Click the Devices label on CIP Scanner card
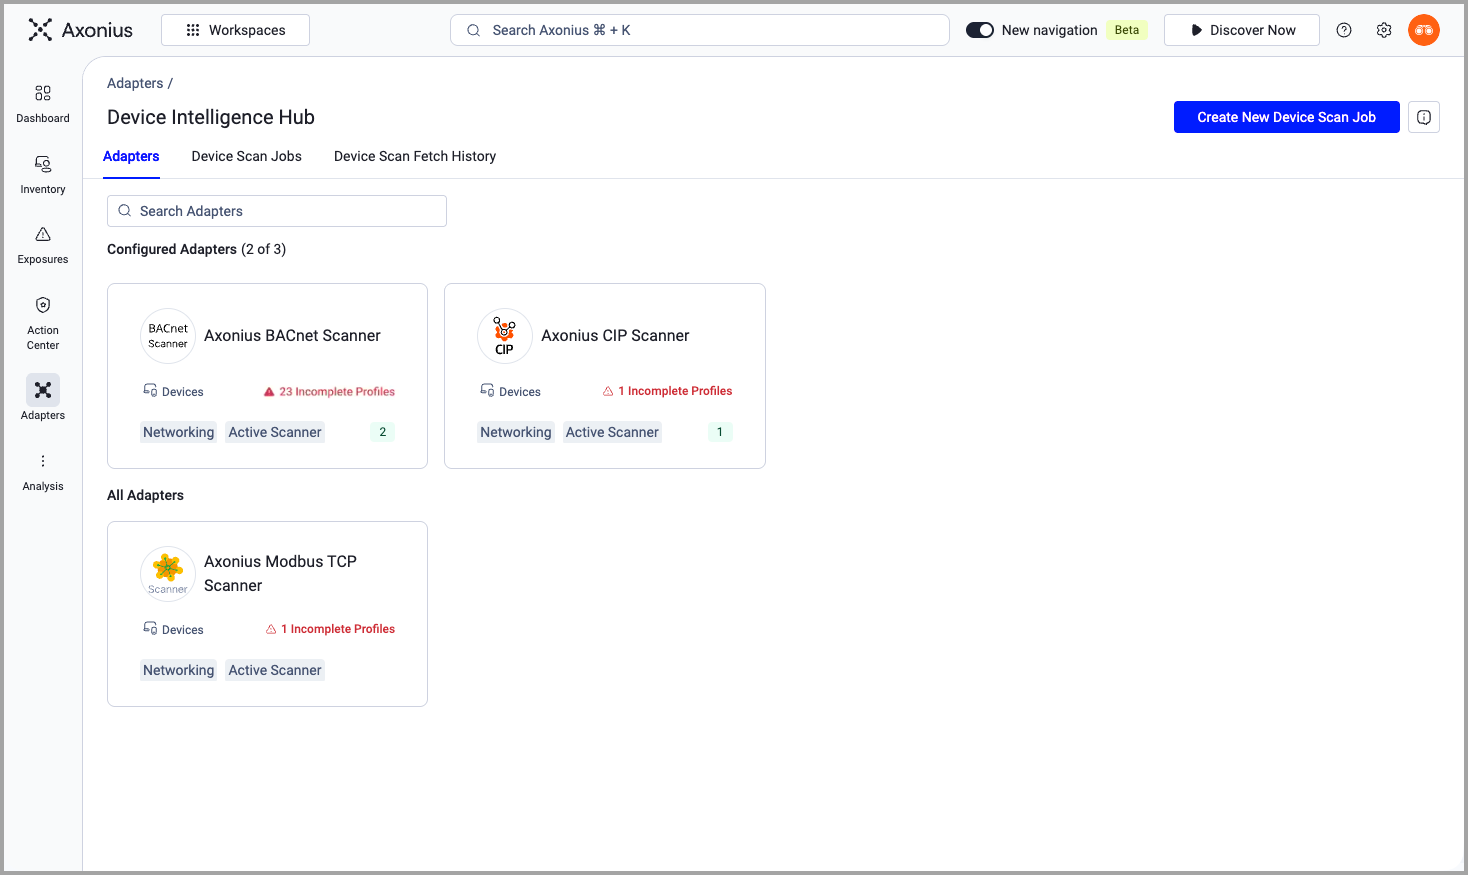 pyautogui.click(x=520, y=392)
